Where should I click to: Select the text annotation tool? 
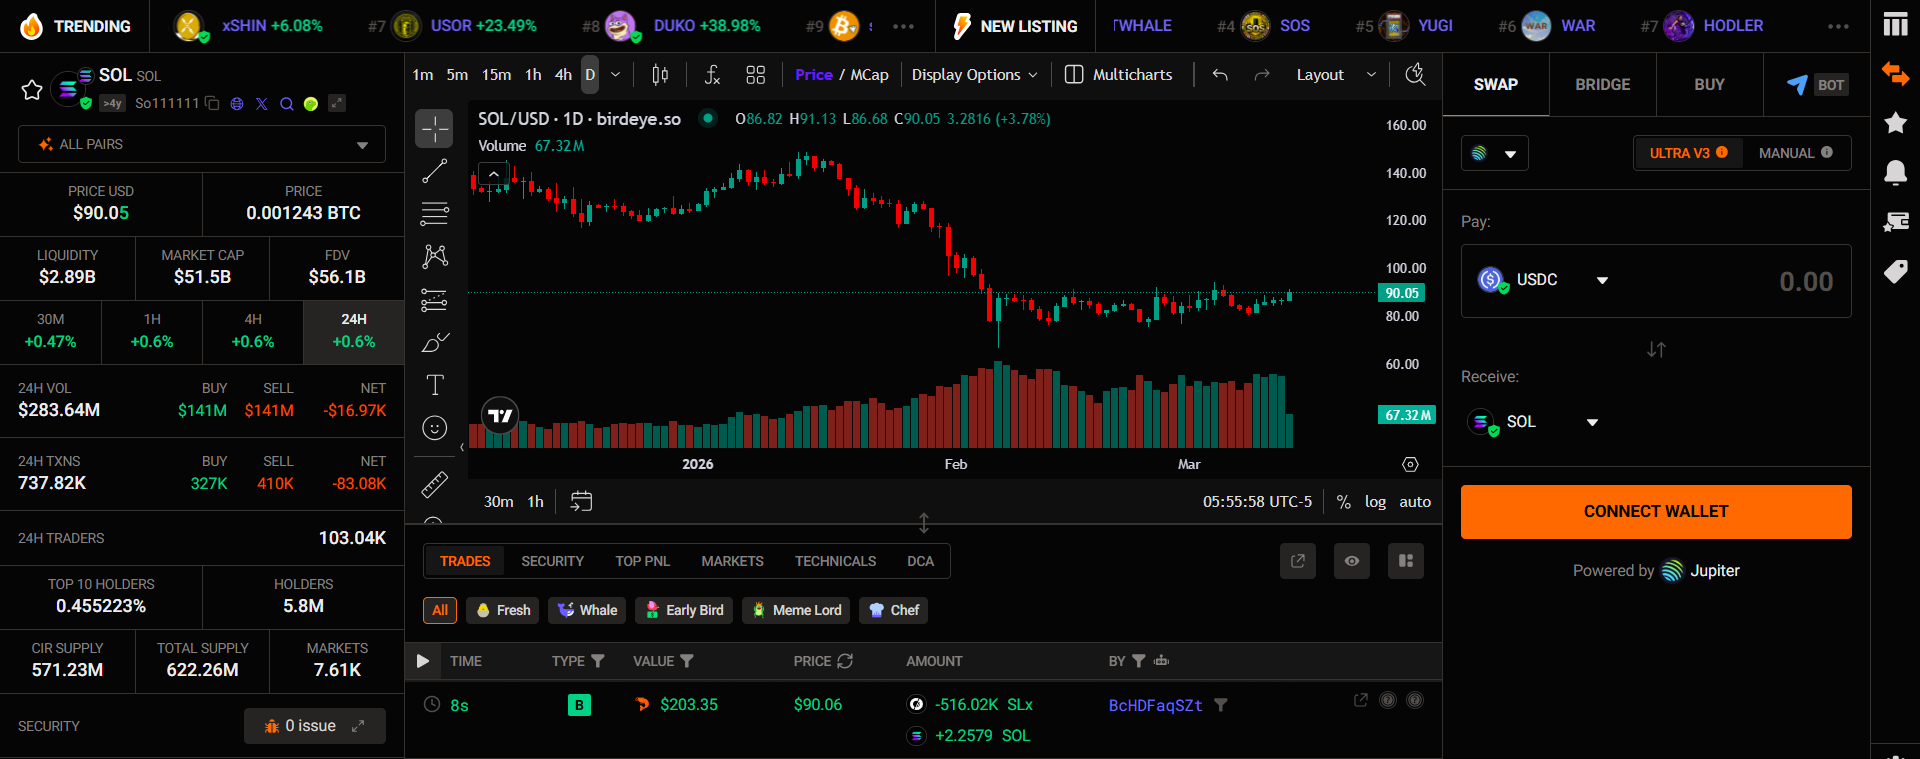(x=434, y=385)
